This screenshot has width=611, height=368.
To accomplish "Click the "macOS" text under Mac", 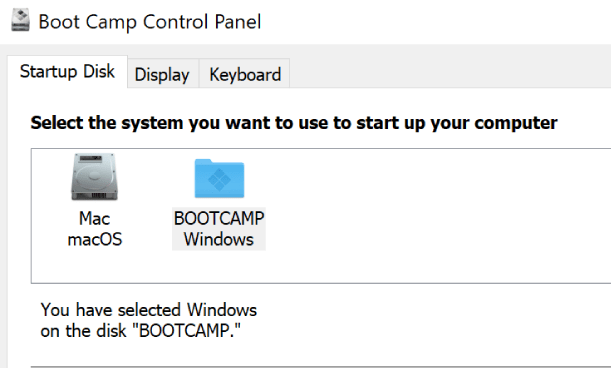I will [x=94, y=239].
